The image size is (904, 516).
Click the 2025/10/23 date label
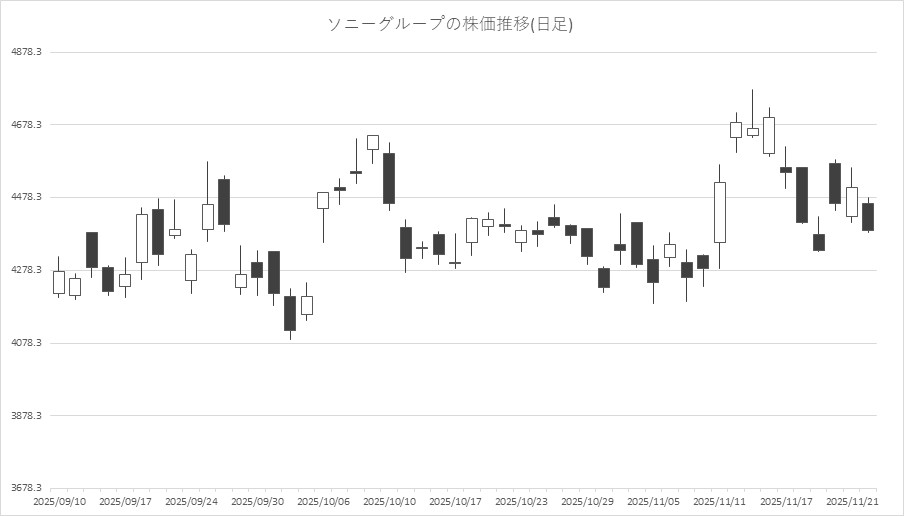(521, 501)
